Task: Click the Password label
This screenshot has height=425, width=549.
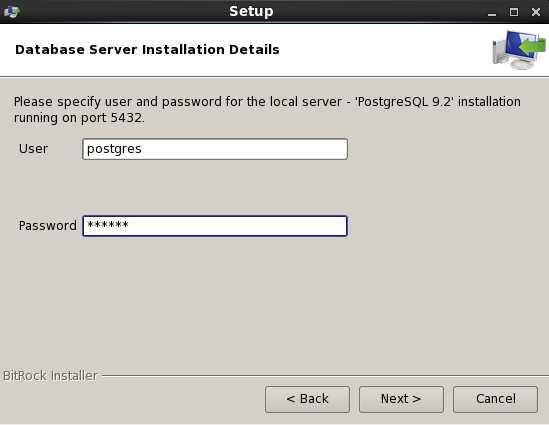Action: 48,226
